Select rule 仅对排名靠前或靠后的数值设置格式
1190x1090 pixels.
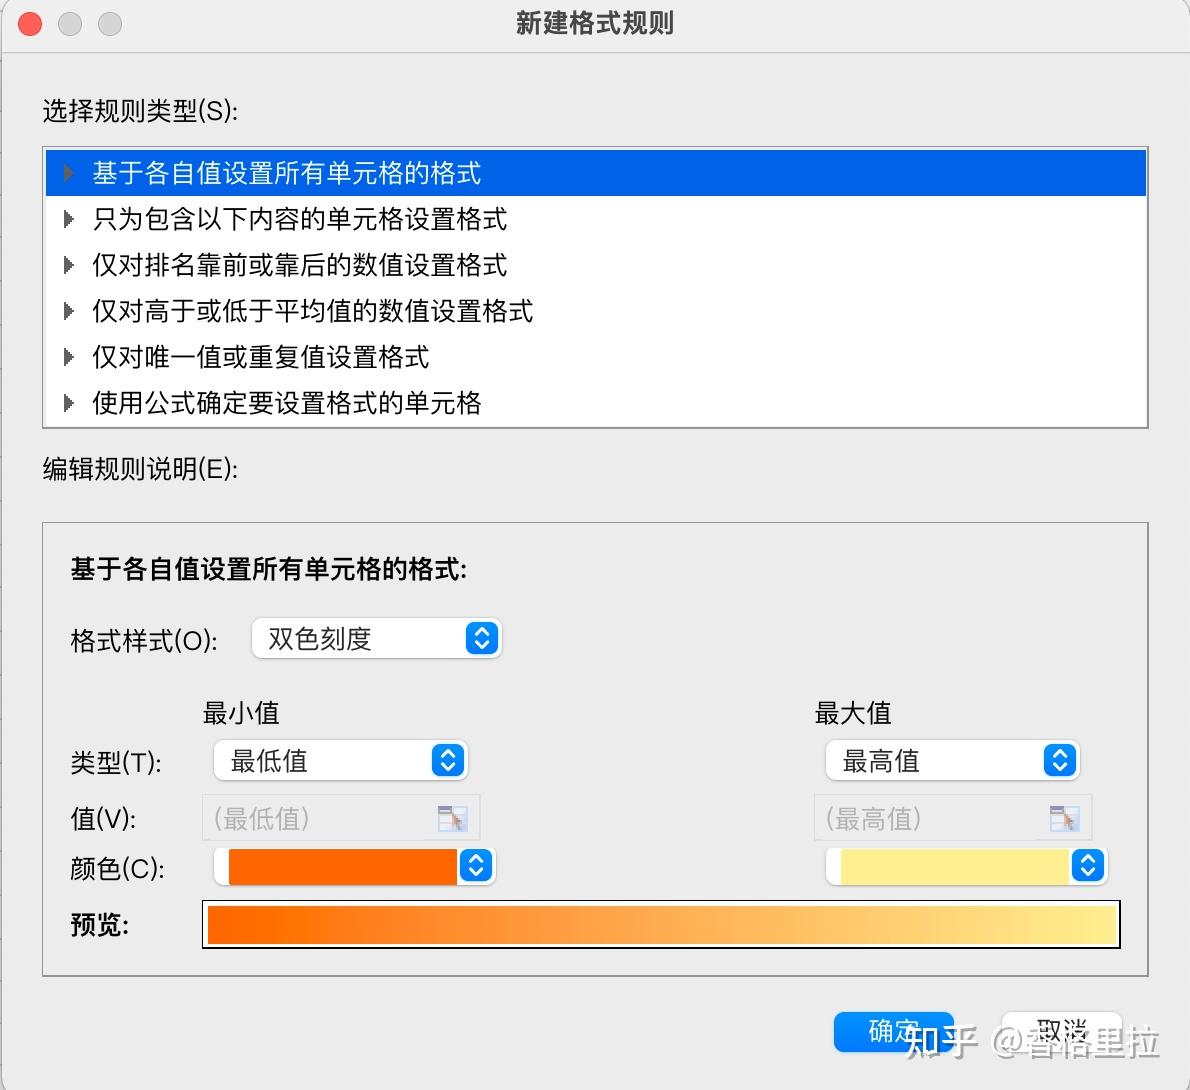(x=299, y=265)
